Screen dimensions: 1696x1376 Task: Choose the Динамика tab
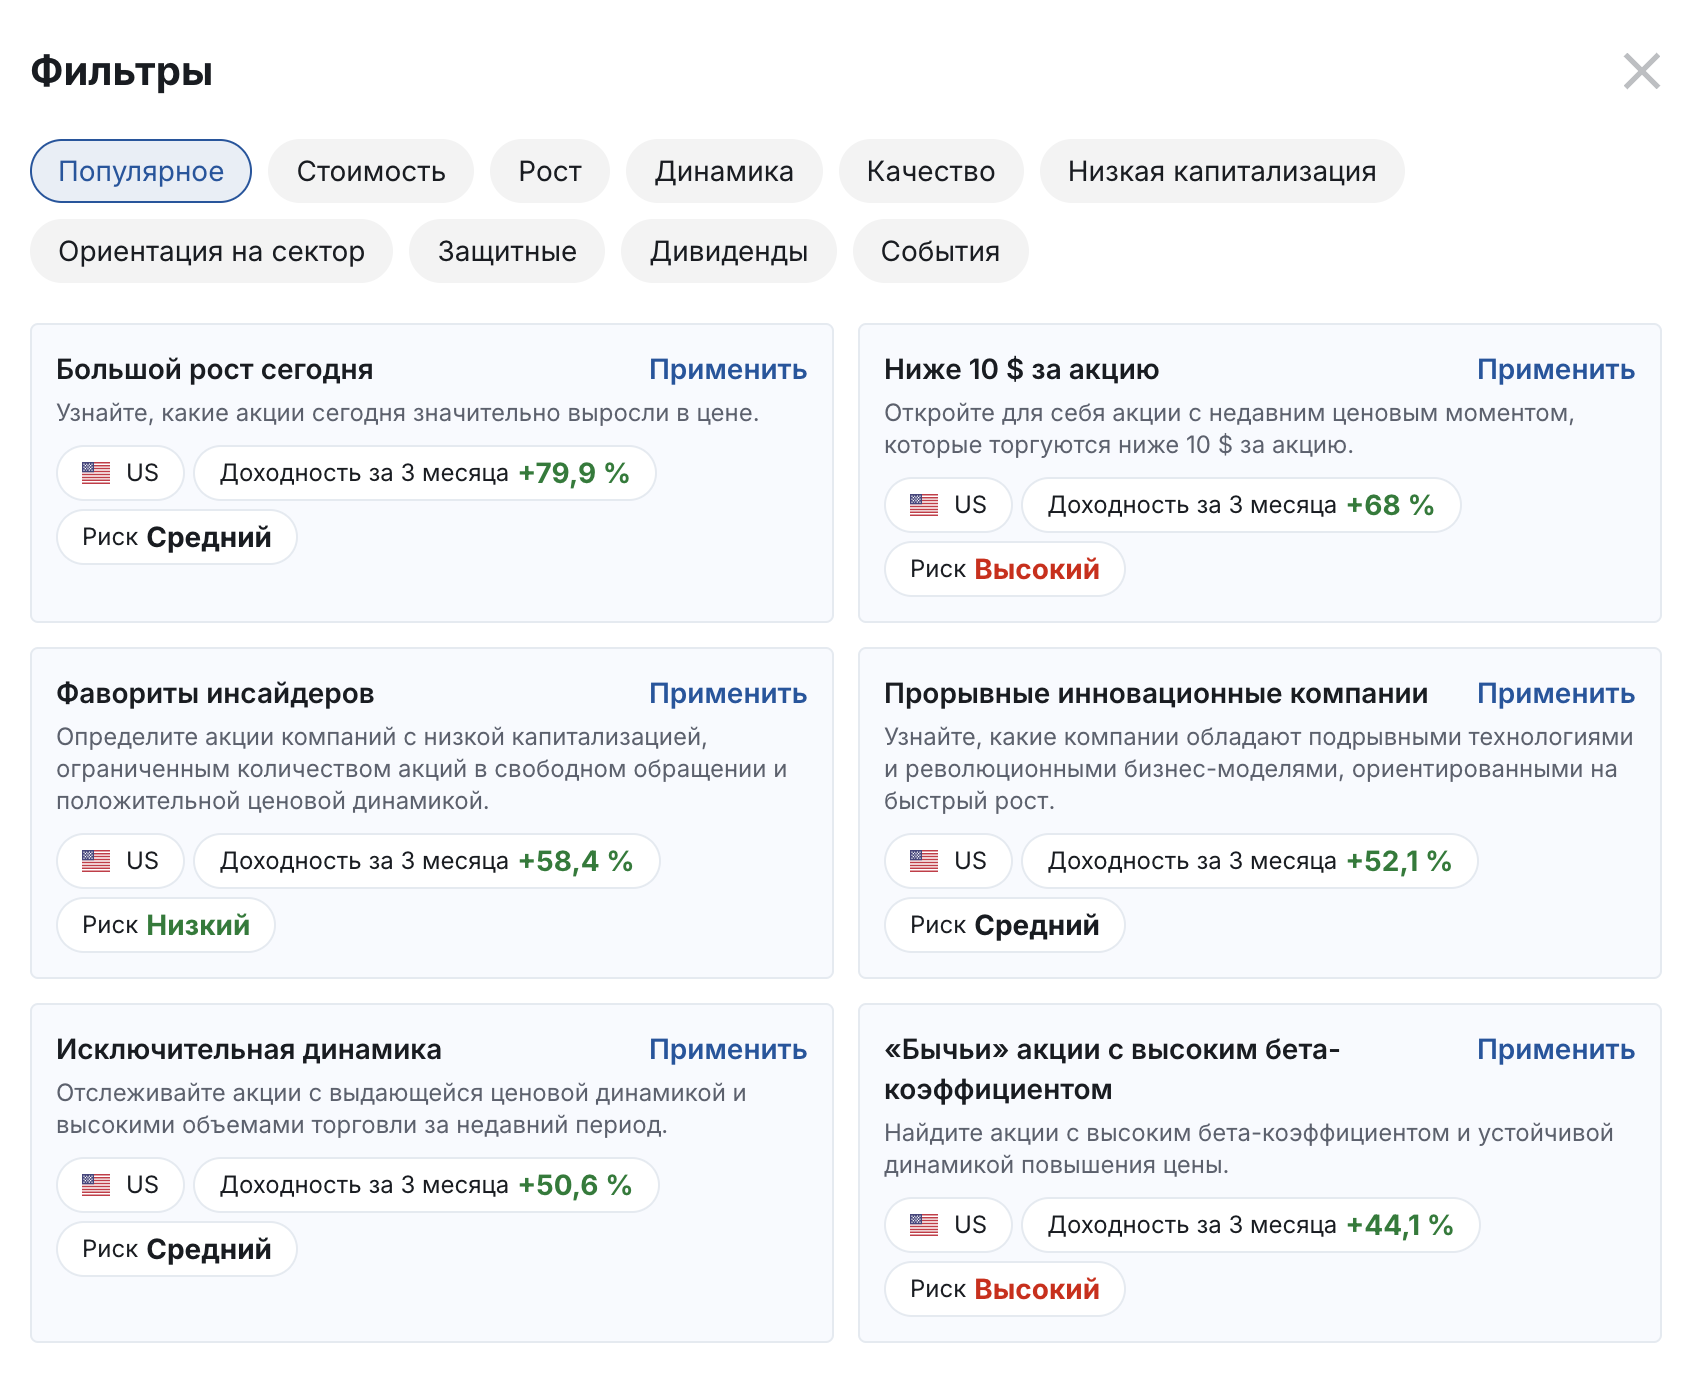pos(724,171)
